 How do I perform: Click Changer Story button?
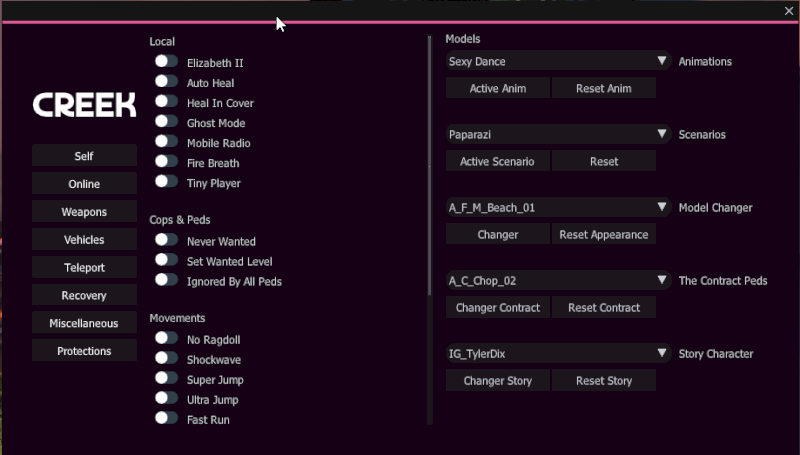click(497, 380)
